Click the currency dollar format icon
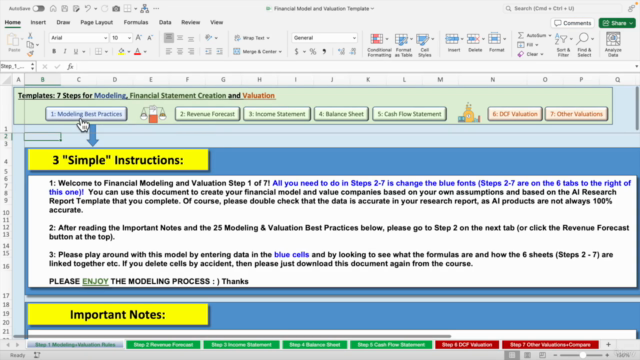Viewport: 640px width, 360px height. pyautogui.click(x=297, y=51)
